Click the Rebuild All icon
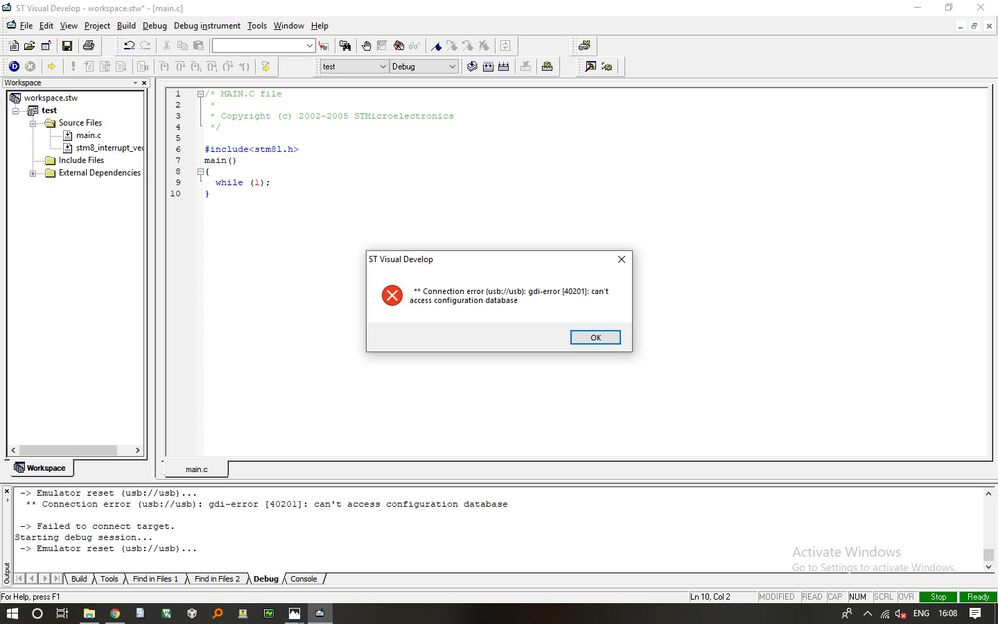This screenshot has height=624, width=998. click(504, 66)
